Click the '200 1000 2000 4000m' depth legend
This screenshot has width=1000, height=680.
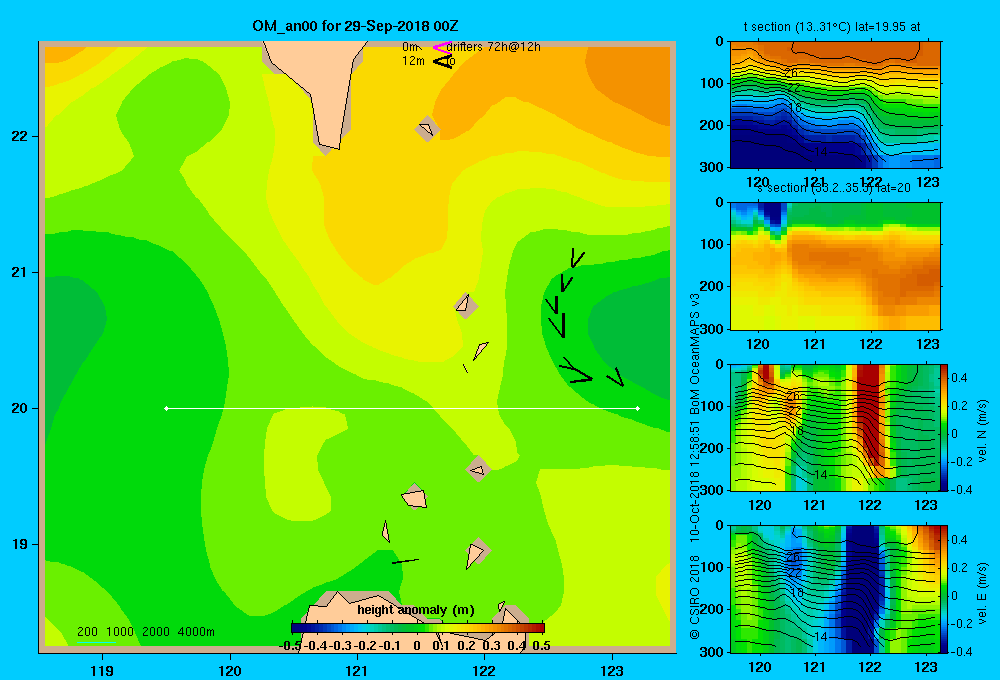point(145,632)
